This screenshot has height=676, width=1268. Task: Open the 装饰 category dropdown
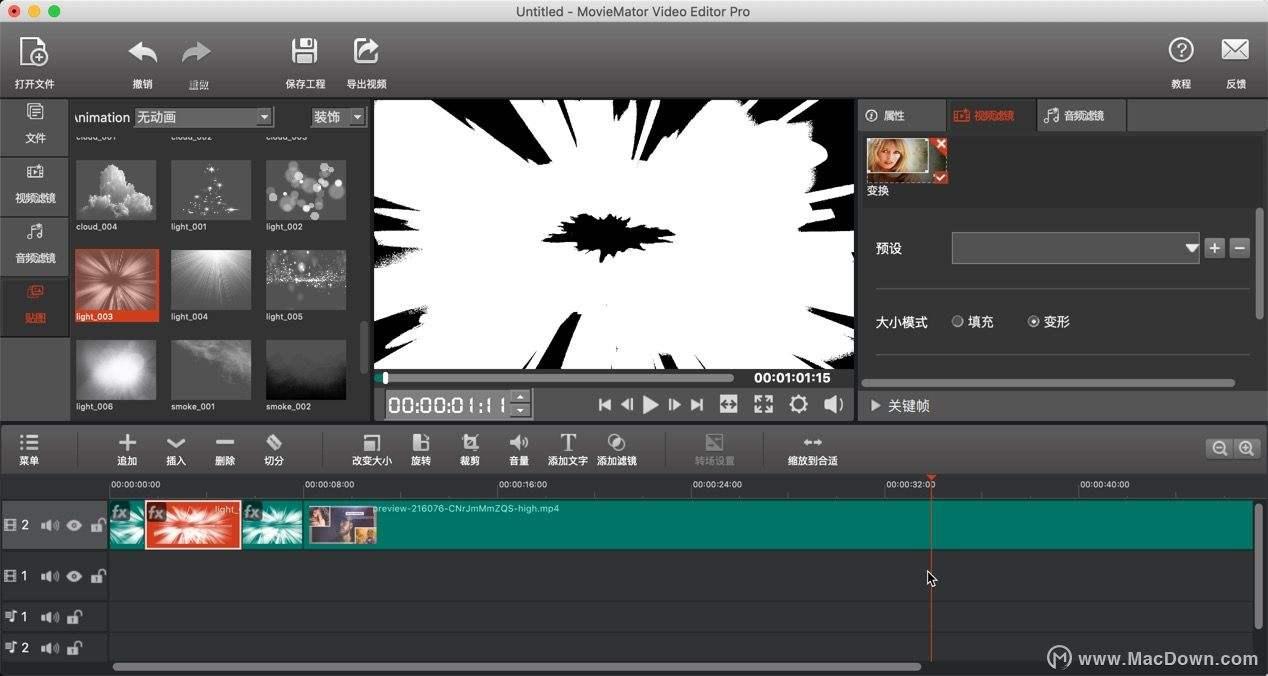pos(338,117)
